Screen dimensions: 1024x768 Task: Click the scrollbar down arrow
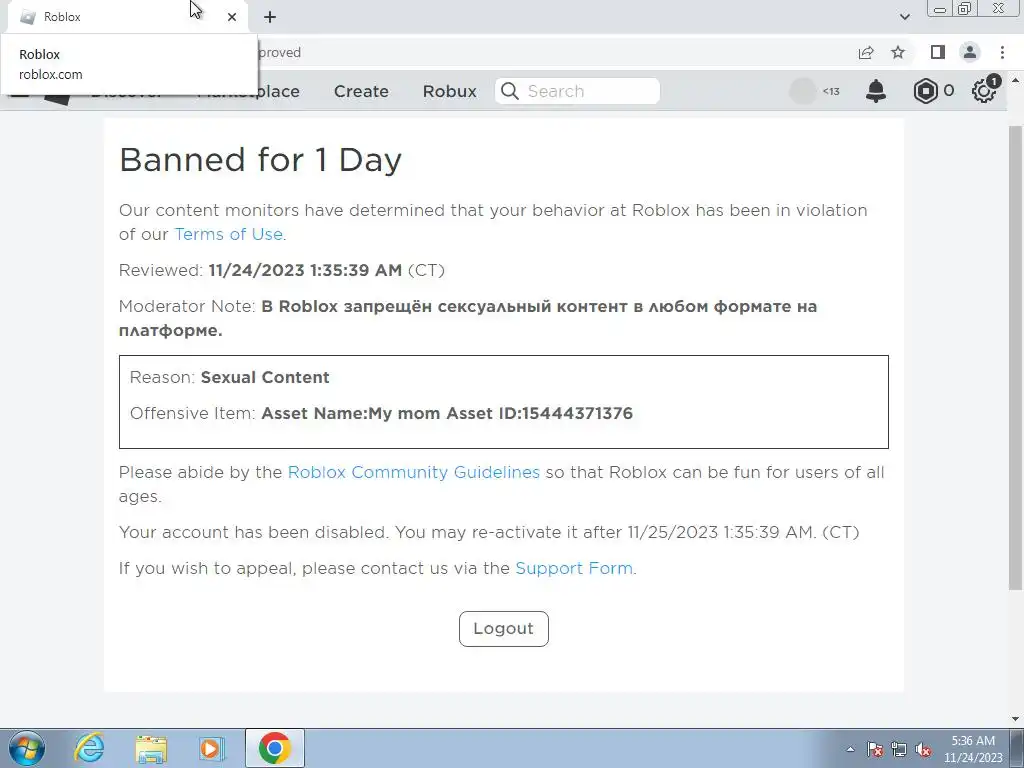pos(1016,719)
